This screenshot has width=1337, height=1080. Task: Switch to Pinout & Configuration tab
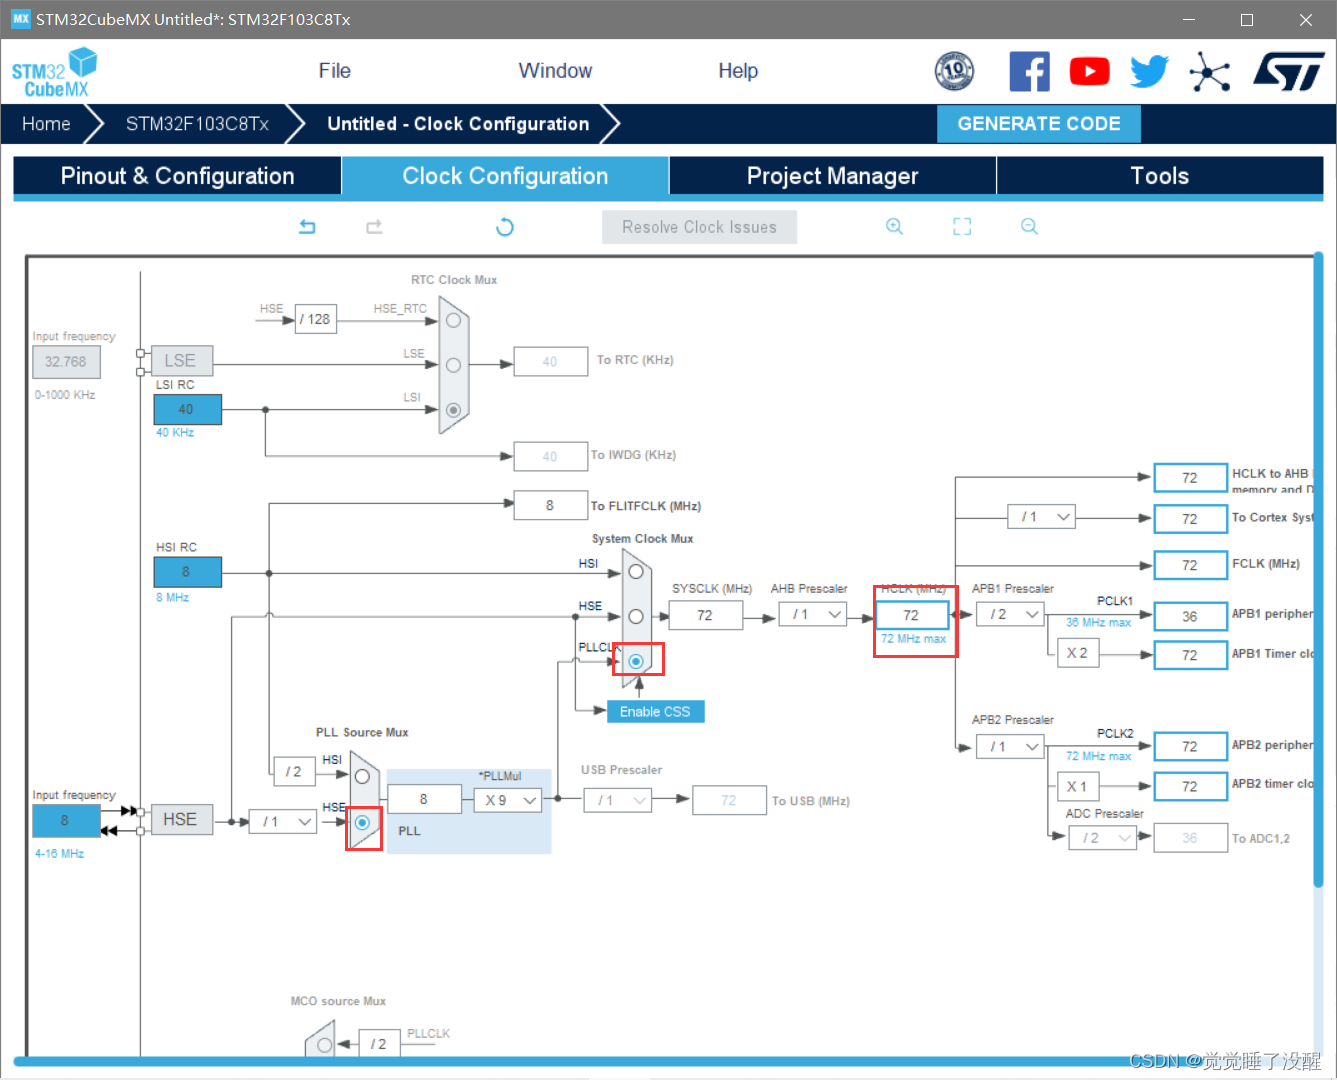(x=177, y=176)
